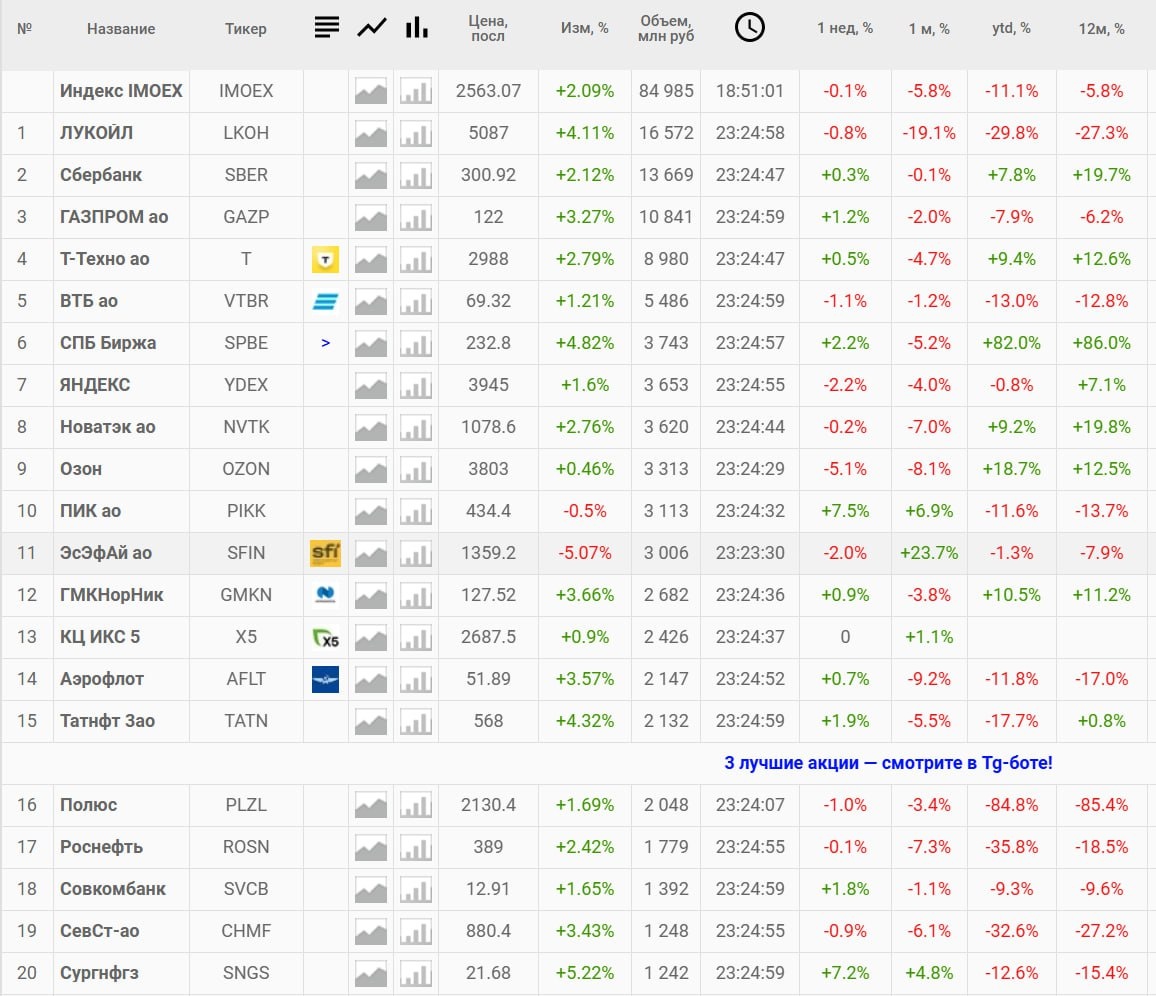Click 12м value -85.4% in Полюс row
Screen dimensions: 1156x996
(1101, 805)
